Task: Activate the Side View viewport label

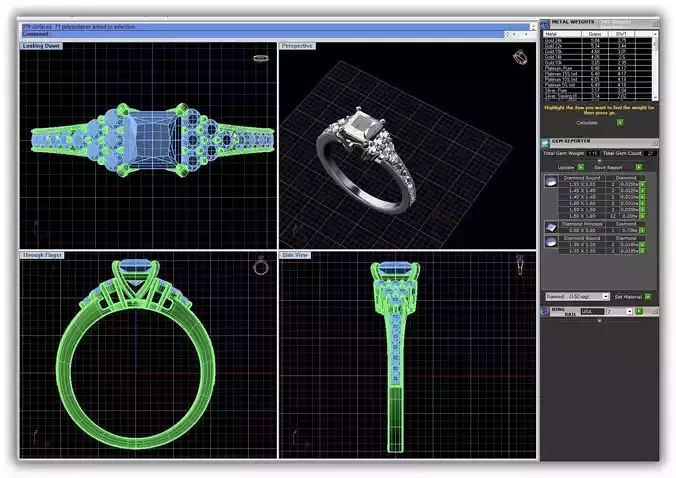Action: (x=295, y=255)
